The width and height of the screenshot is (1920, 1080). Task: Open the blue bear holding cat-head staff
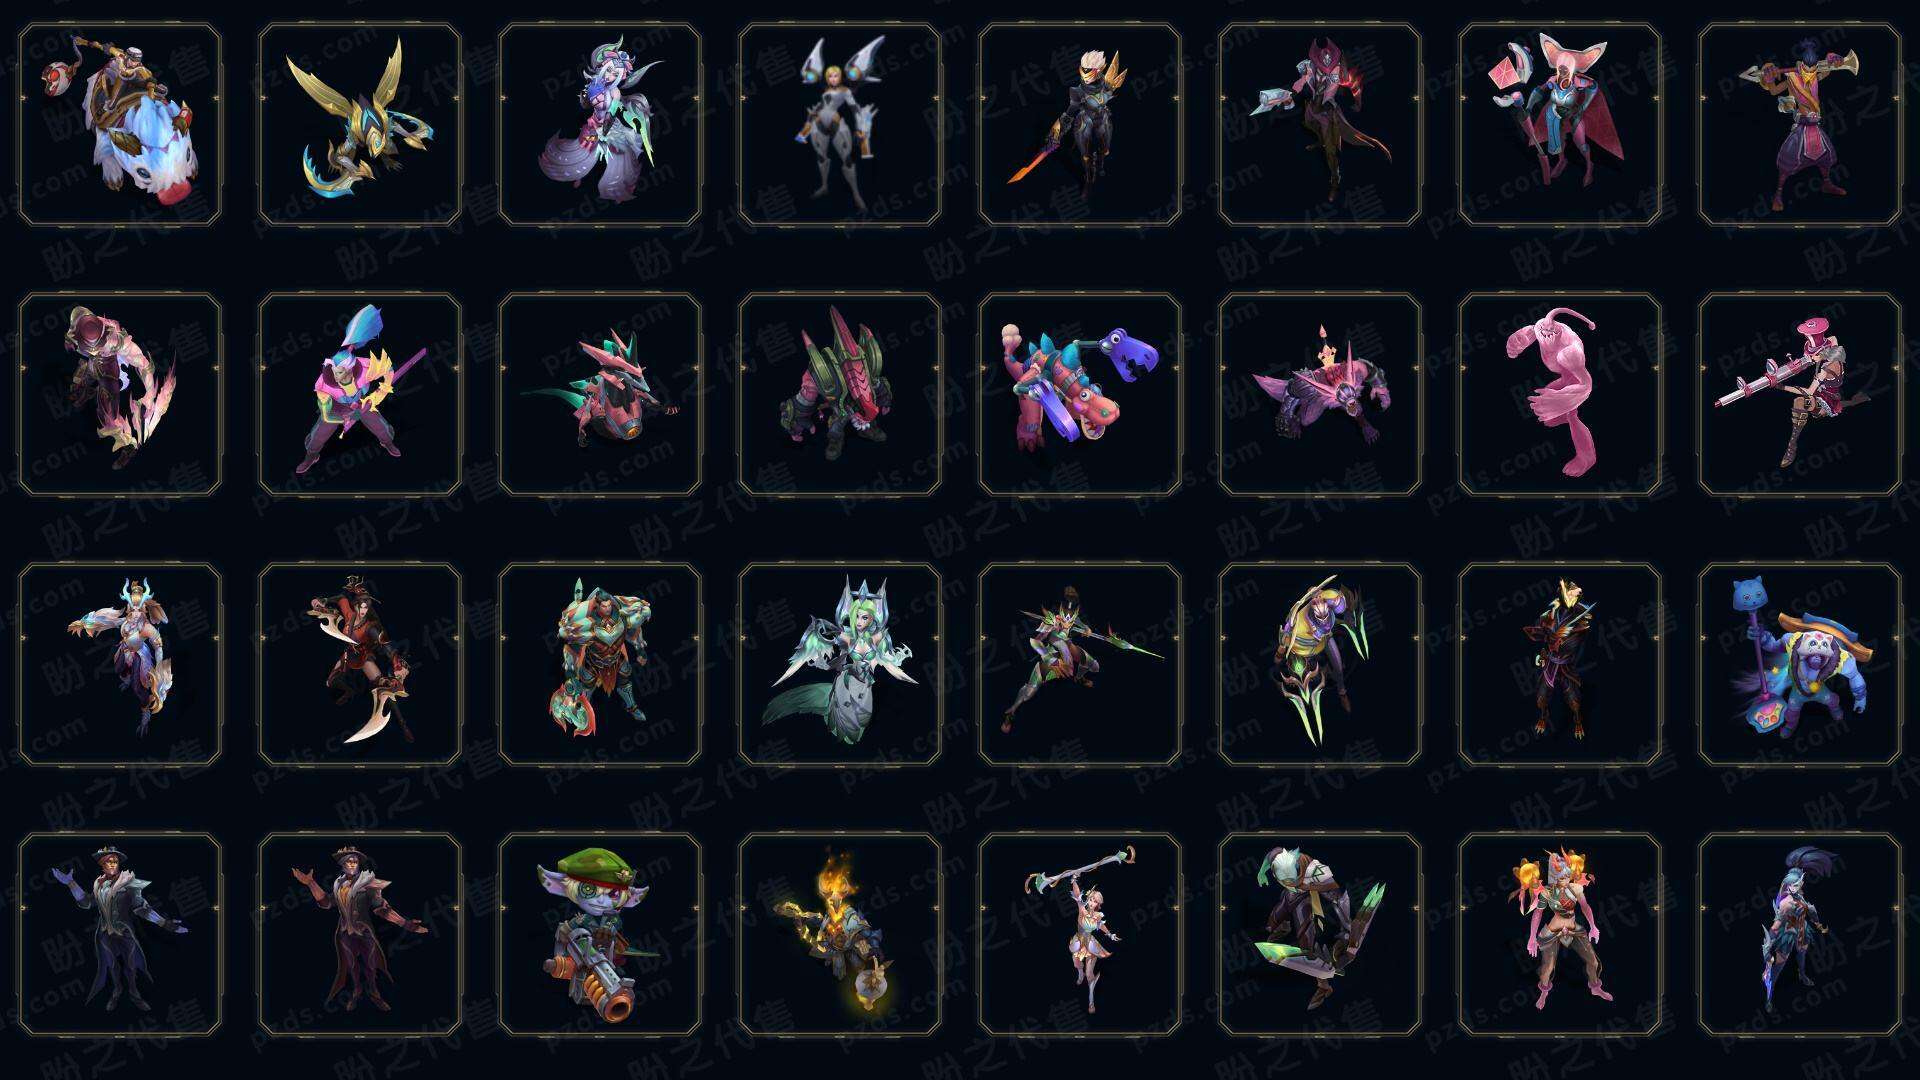pyautogui.click(x=1800, y=664)
